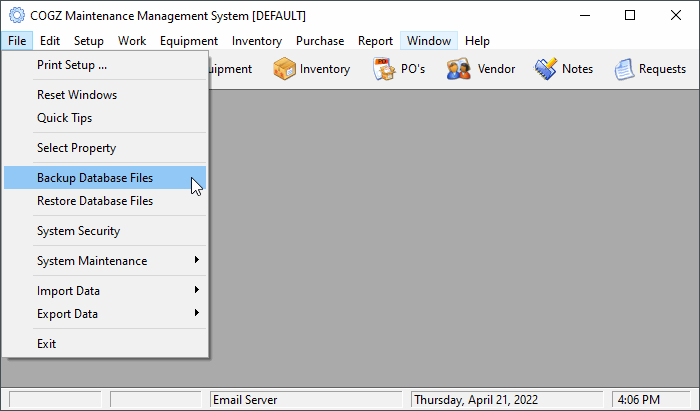Expand the System Maintenance submenu

(105, 261)
